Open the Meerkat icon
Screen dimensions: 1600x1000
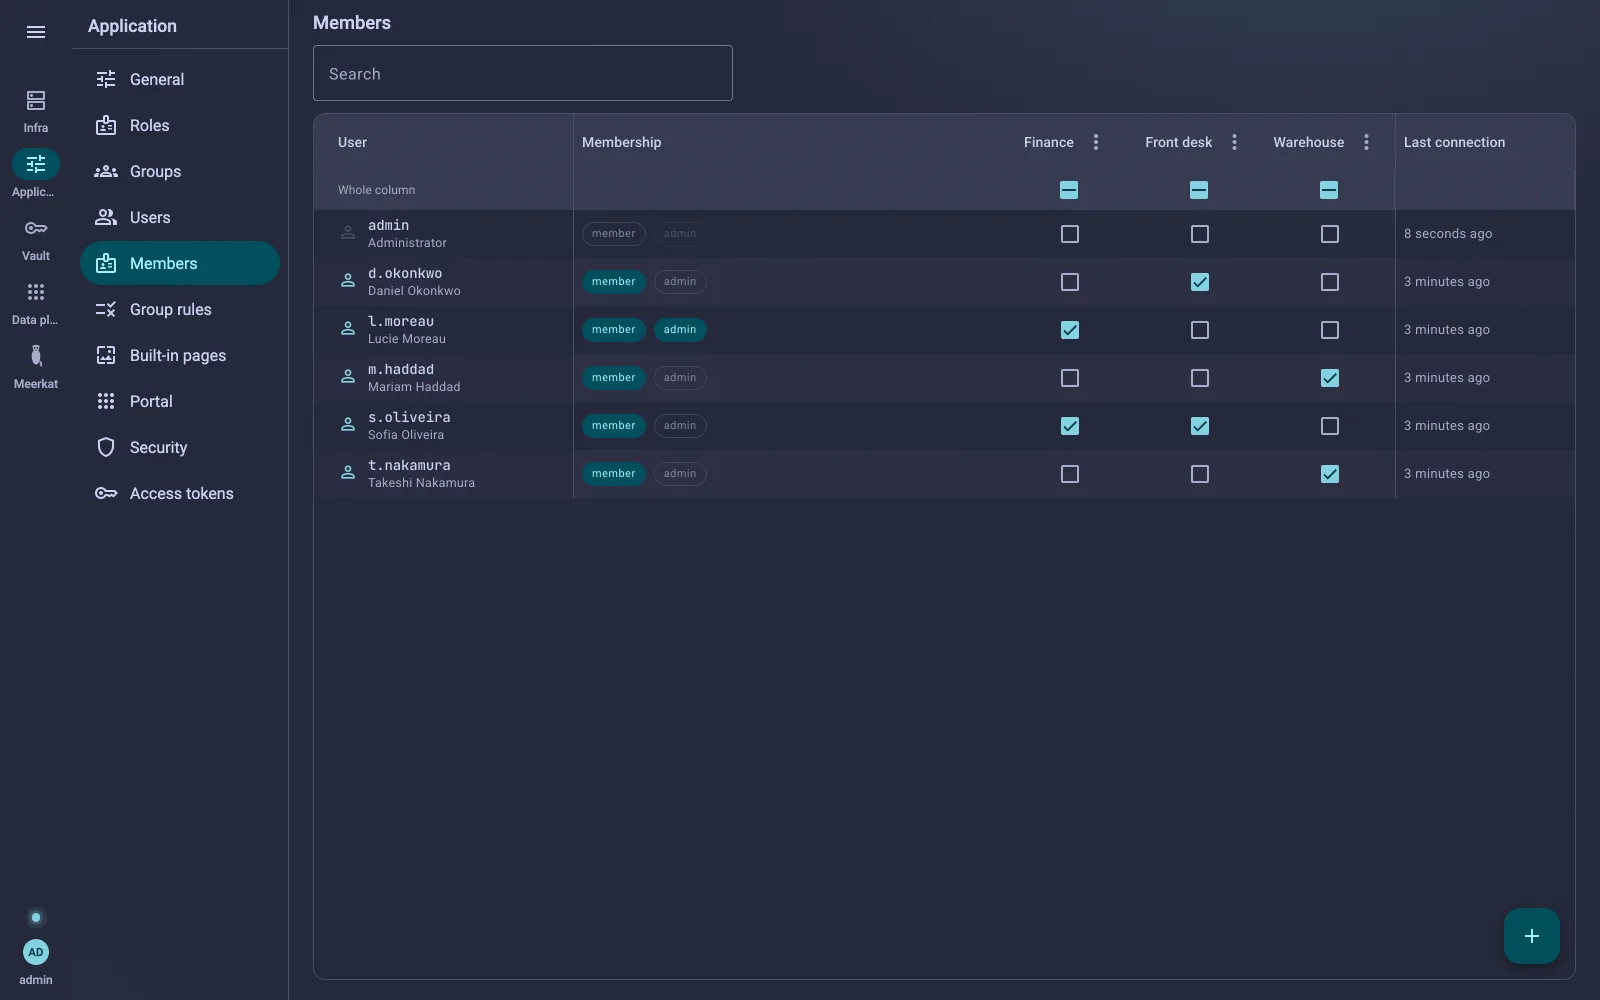[x=36, y=356]
